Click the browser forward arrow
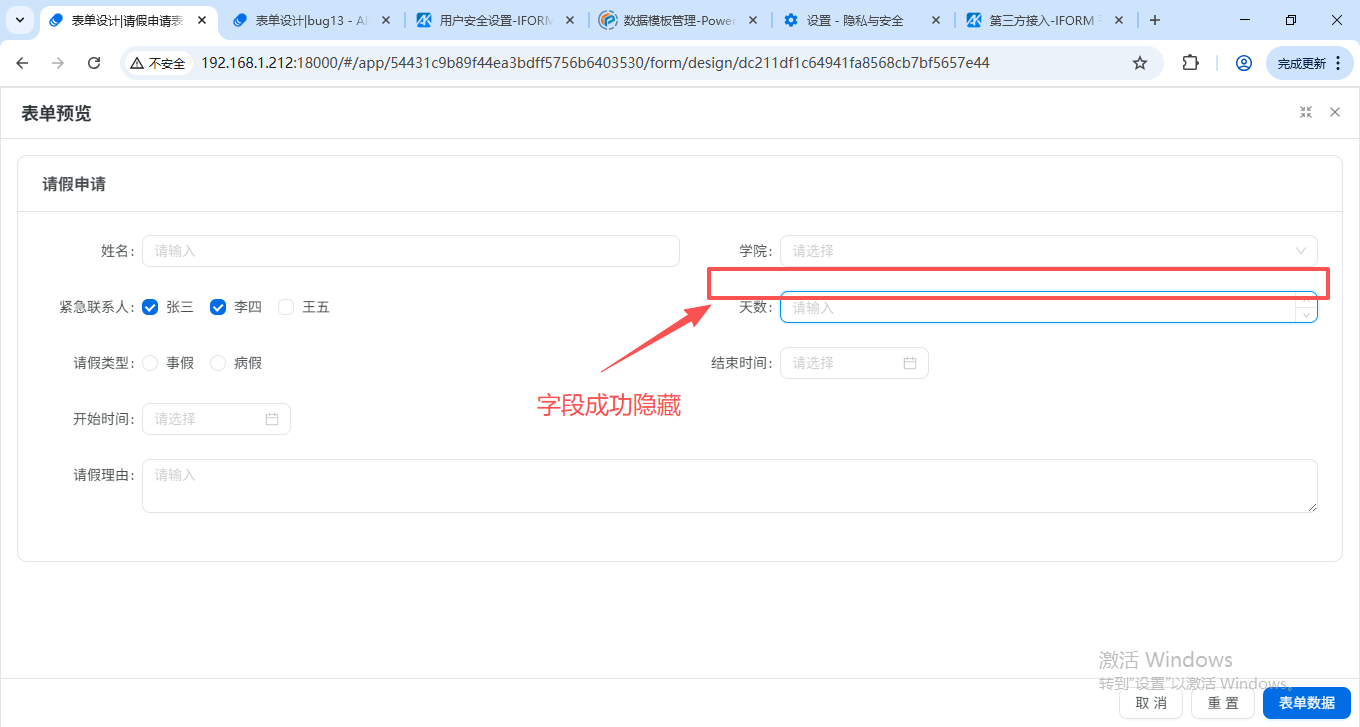 pos(58,63)
